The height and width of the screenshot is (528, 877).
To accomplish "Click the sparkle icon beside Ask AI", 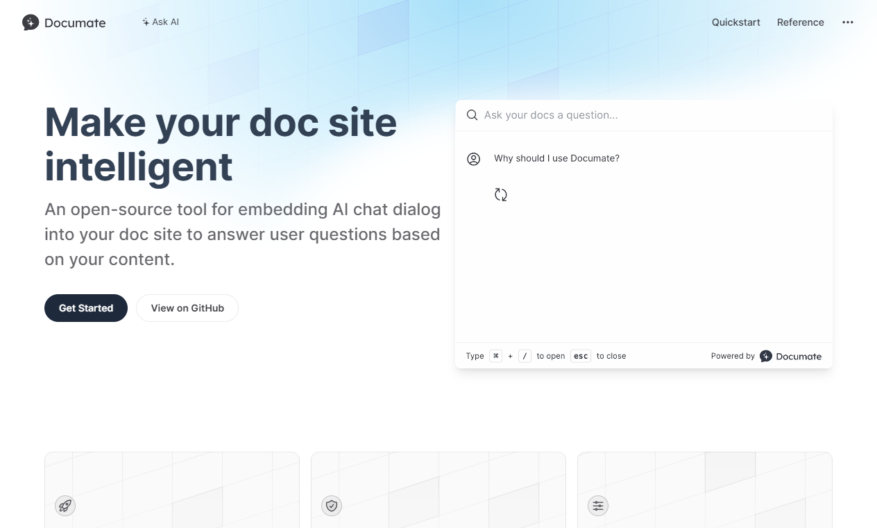I will point(145,22).
